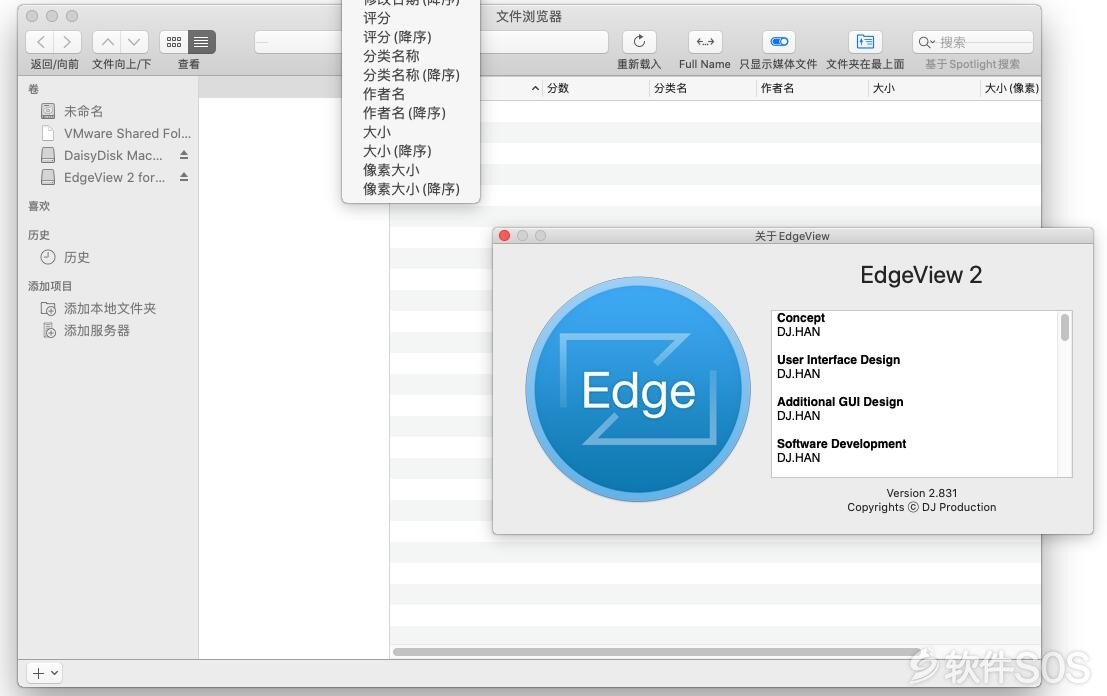The height and width of the screenshot is (696, 1107).
Task: Select EdgeView 2 for... volume
Action: (x=114, y=177)
